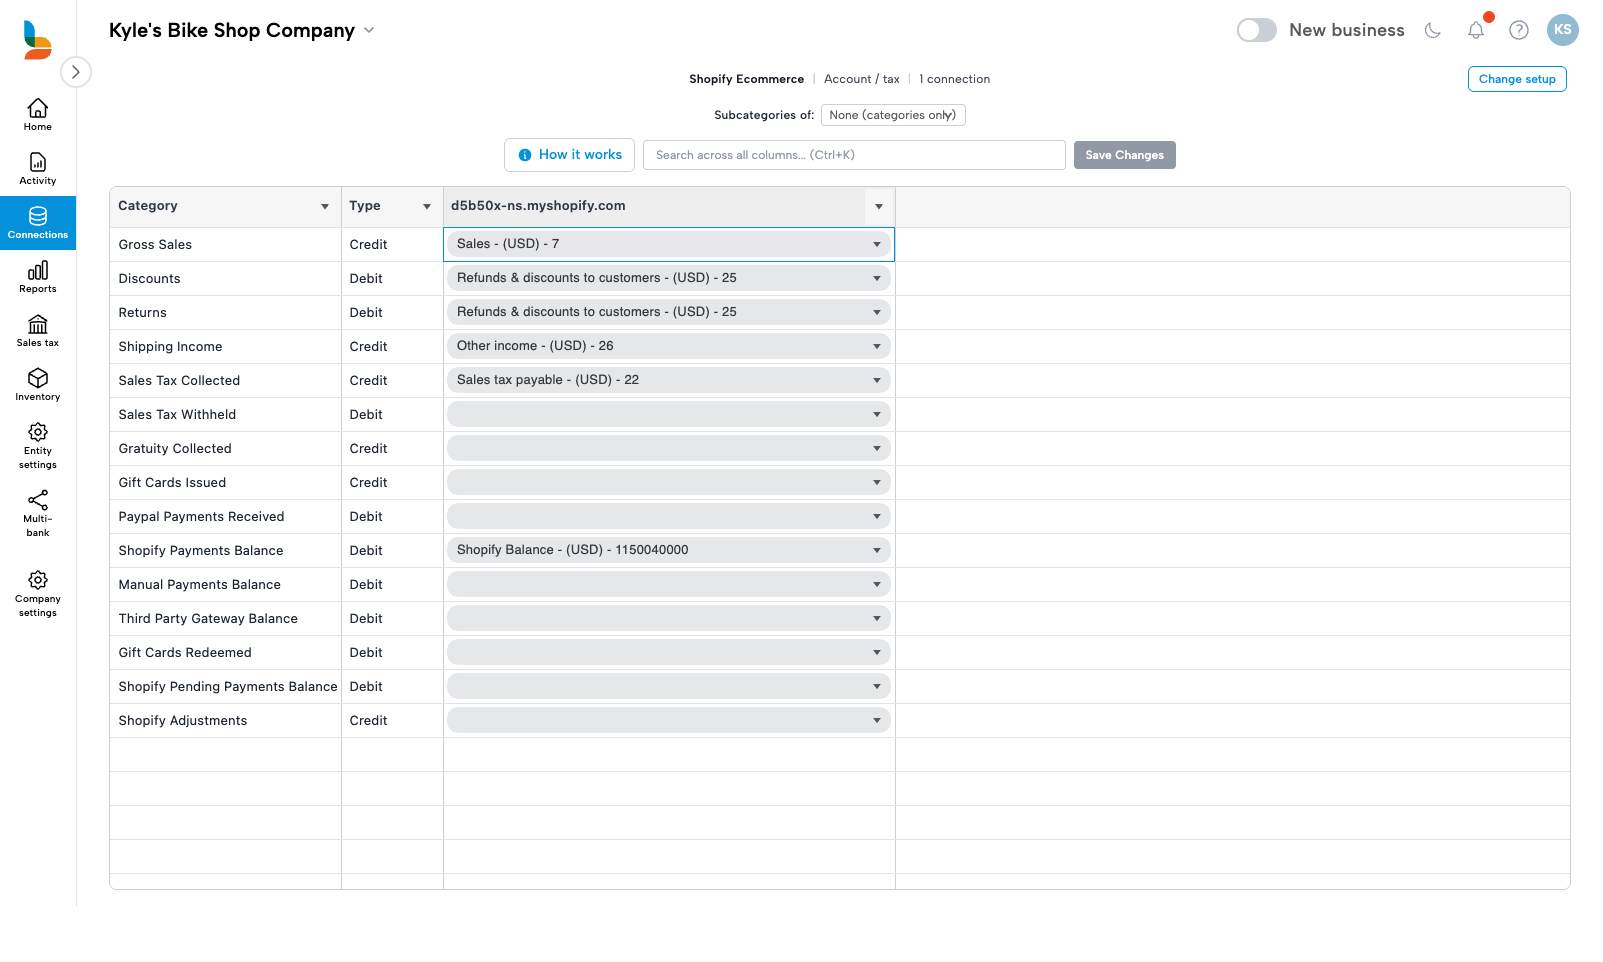Select the Shopify Ecommerce header label
This screenshot has width=1603, height=962.
(x=746, y=79)
